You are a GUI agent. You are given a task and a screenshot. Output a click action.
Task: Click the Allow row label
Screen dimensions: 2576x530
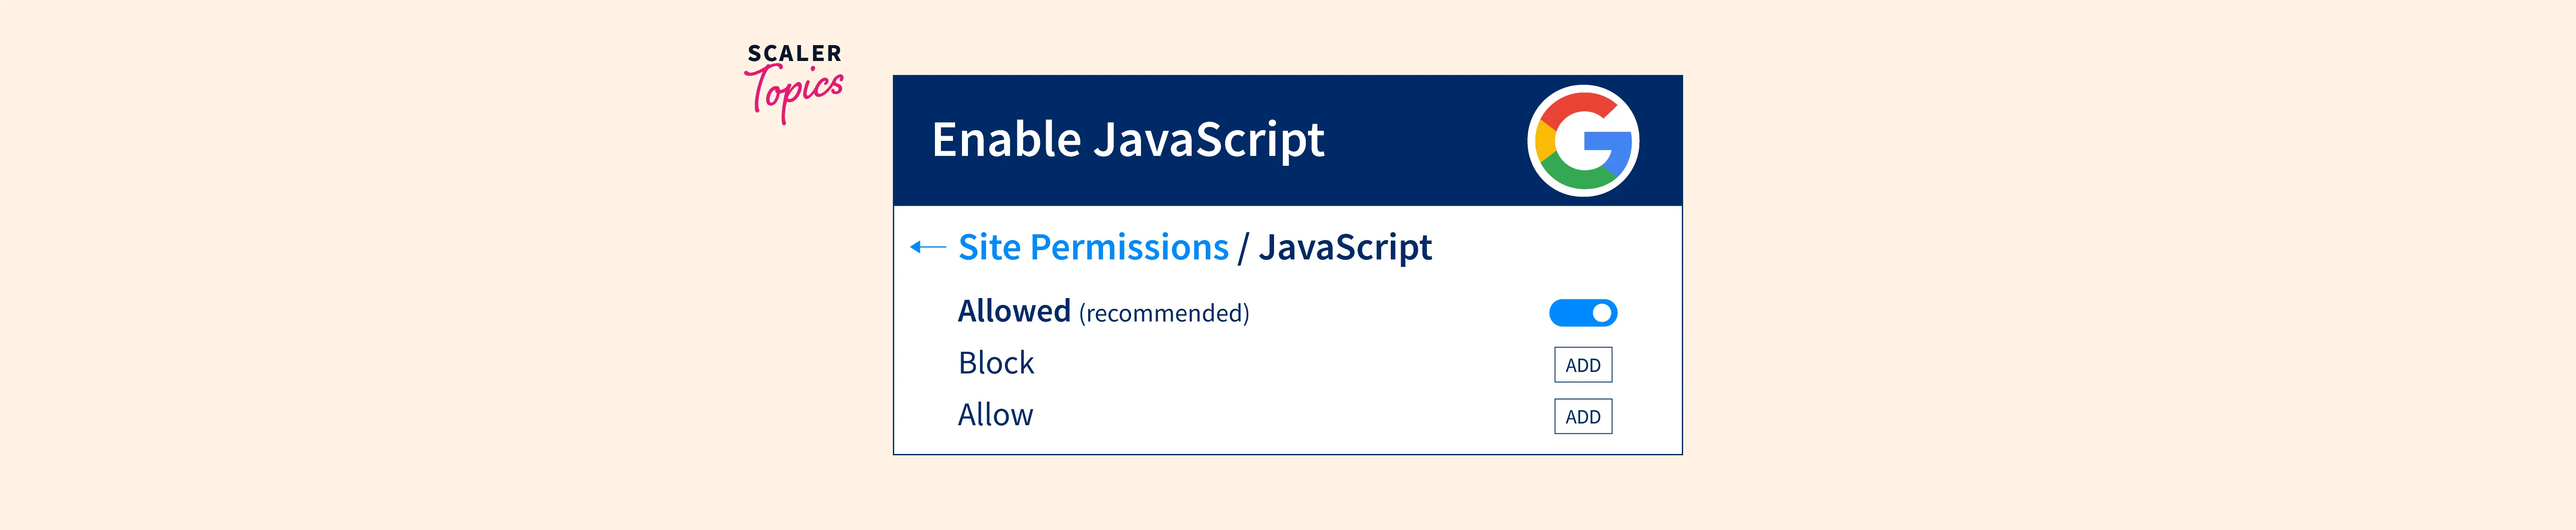pyautogui.click(x=995, y=415)
